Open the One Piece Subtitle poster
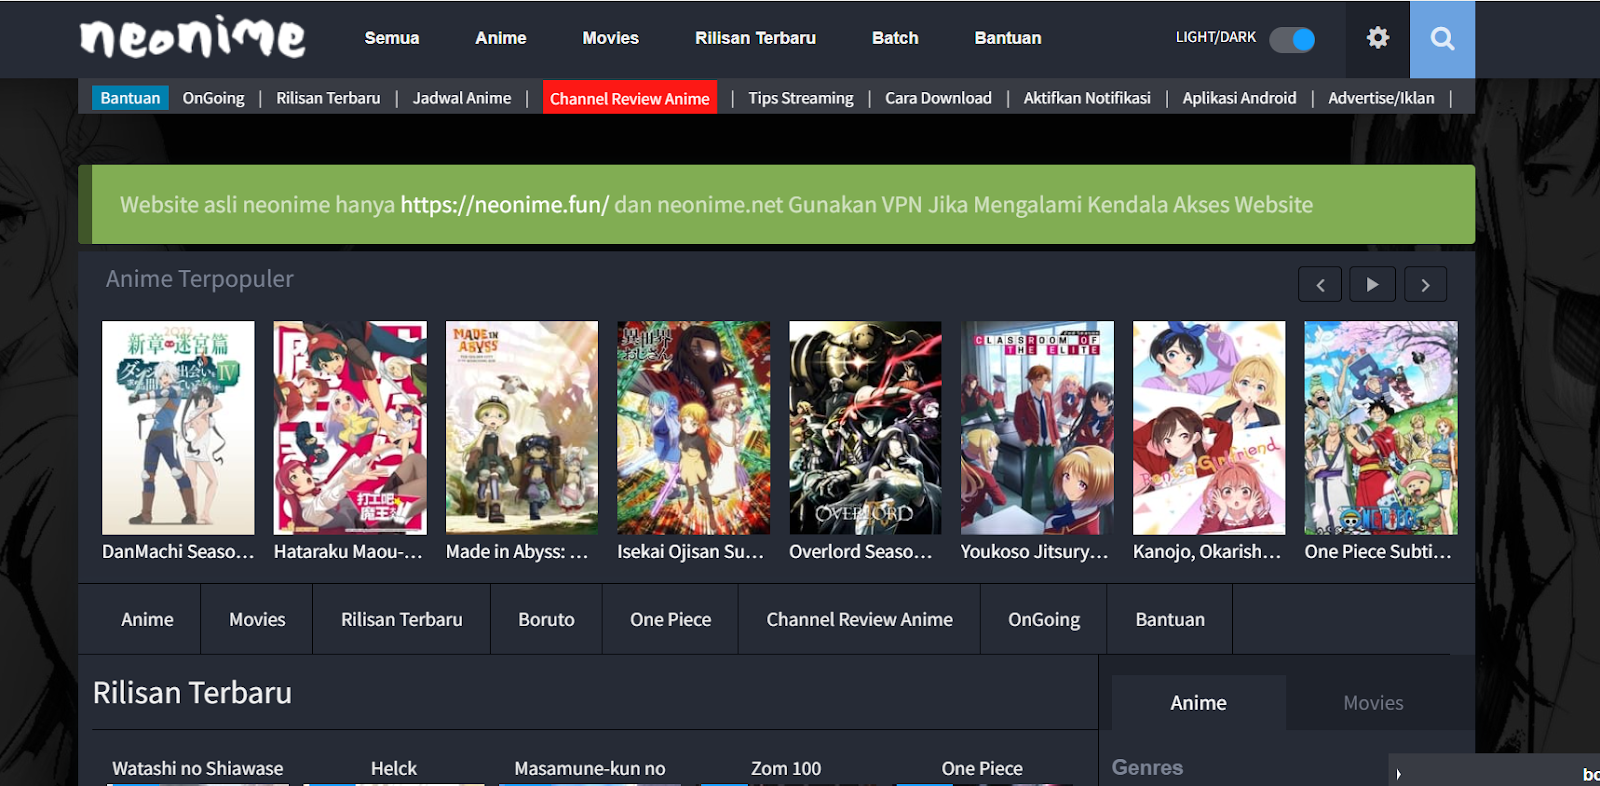 tap(1381, 428)
